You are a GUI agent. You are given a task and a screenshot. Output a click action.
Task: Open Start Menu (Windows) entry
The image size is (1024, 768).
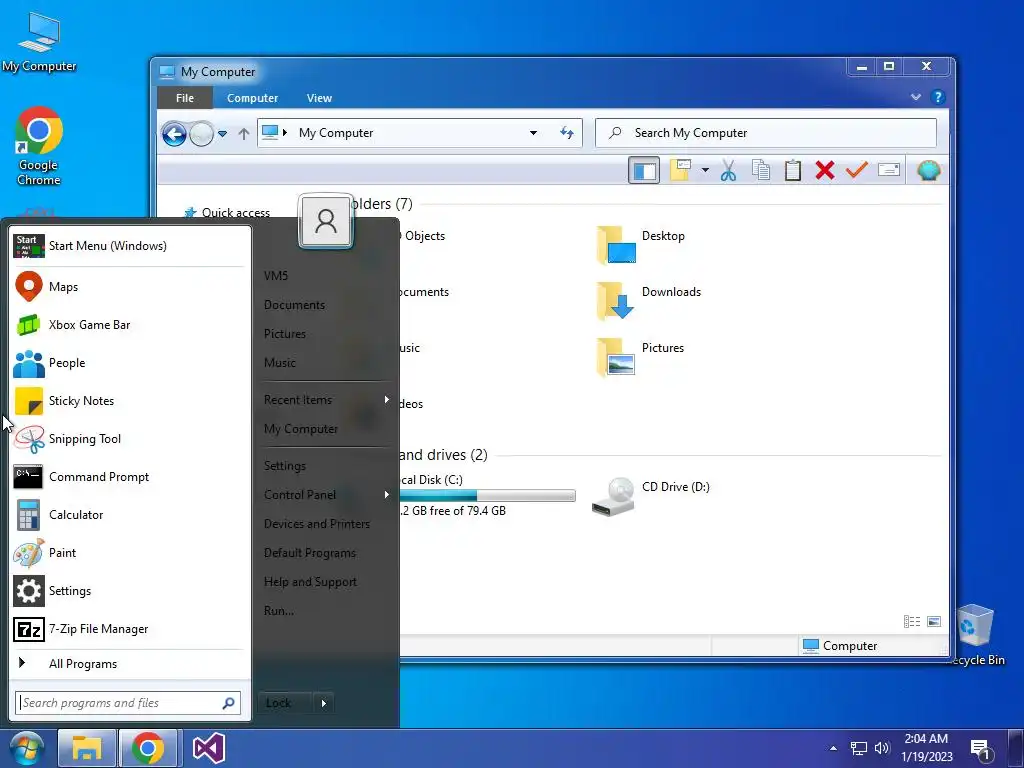(x=129, y=246)
